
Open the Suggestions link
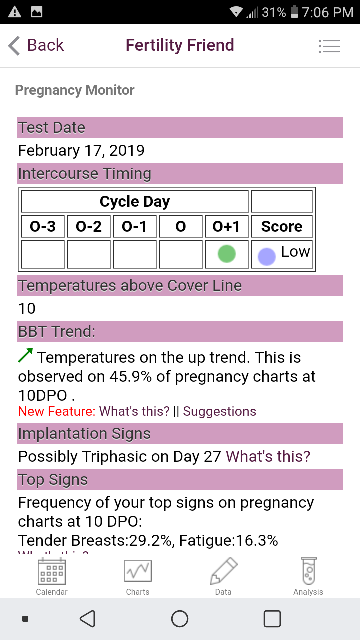coord(220,411)
